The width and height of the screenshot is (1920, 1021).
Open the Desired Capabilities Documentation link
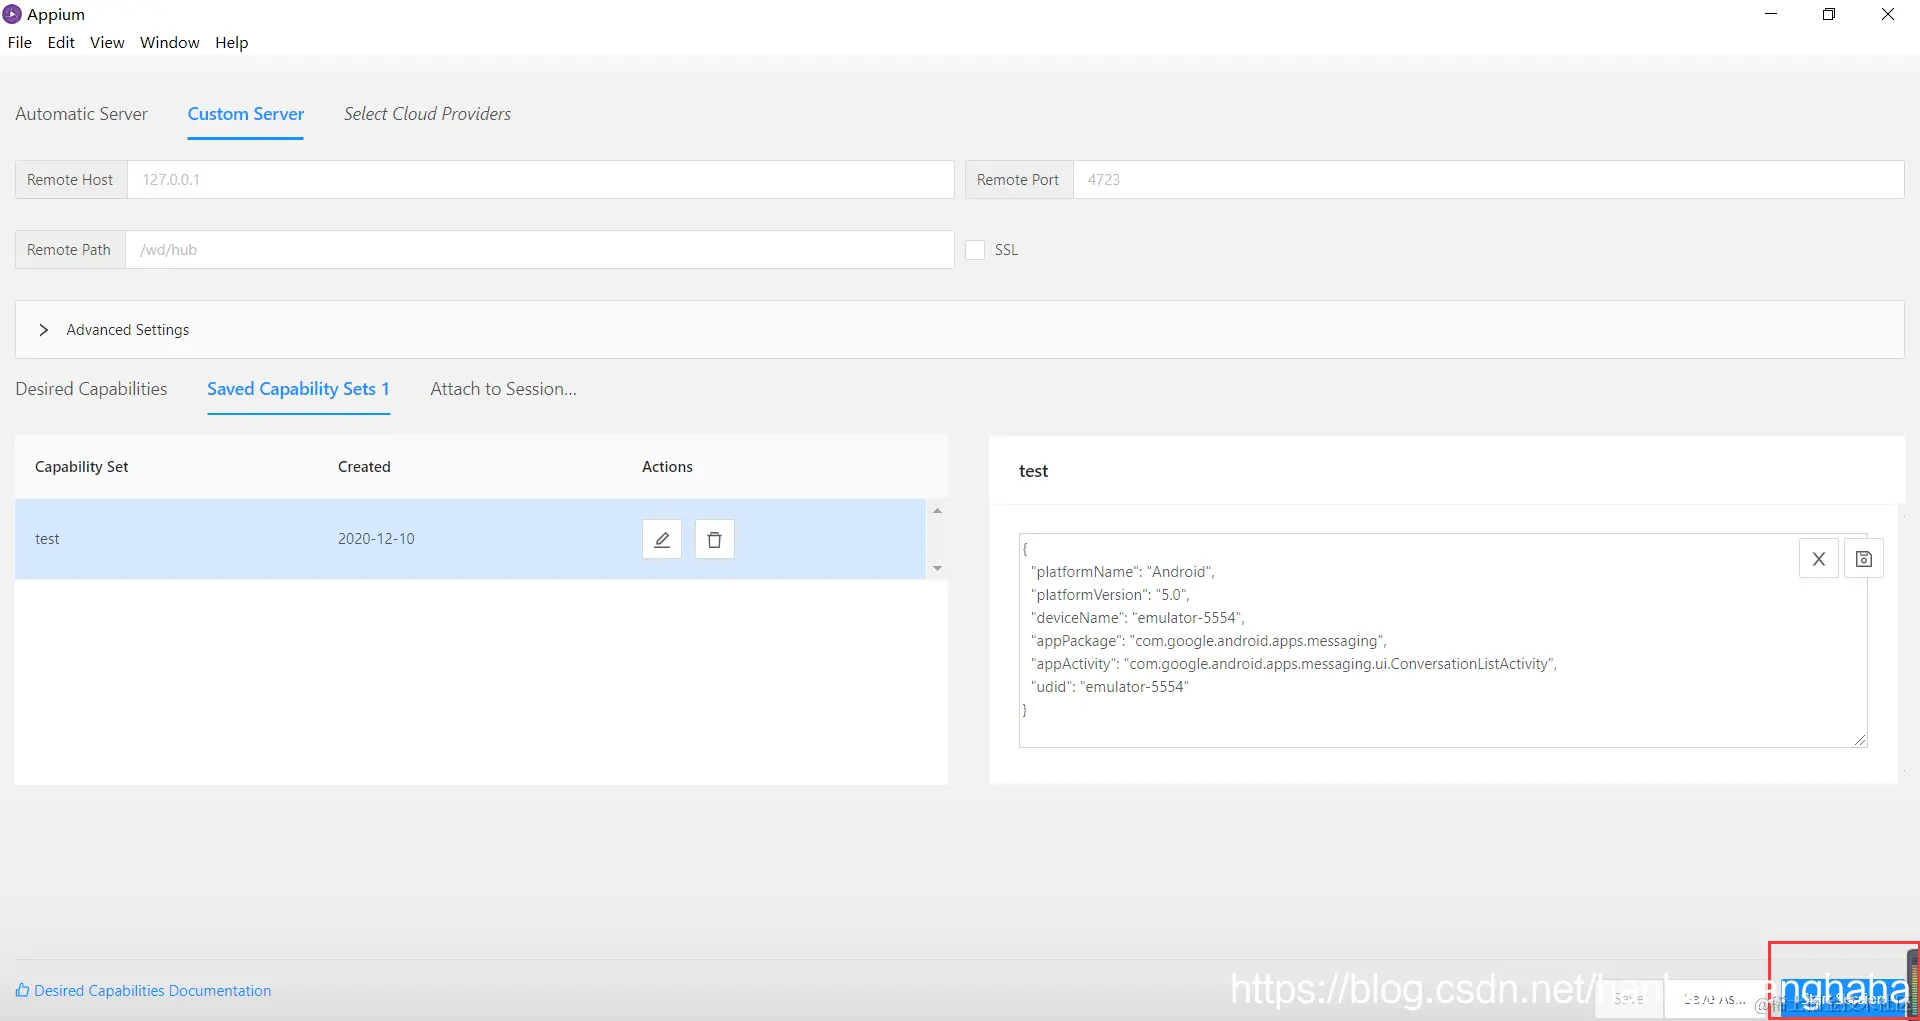pyautogui.click(x=153, y=990)
